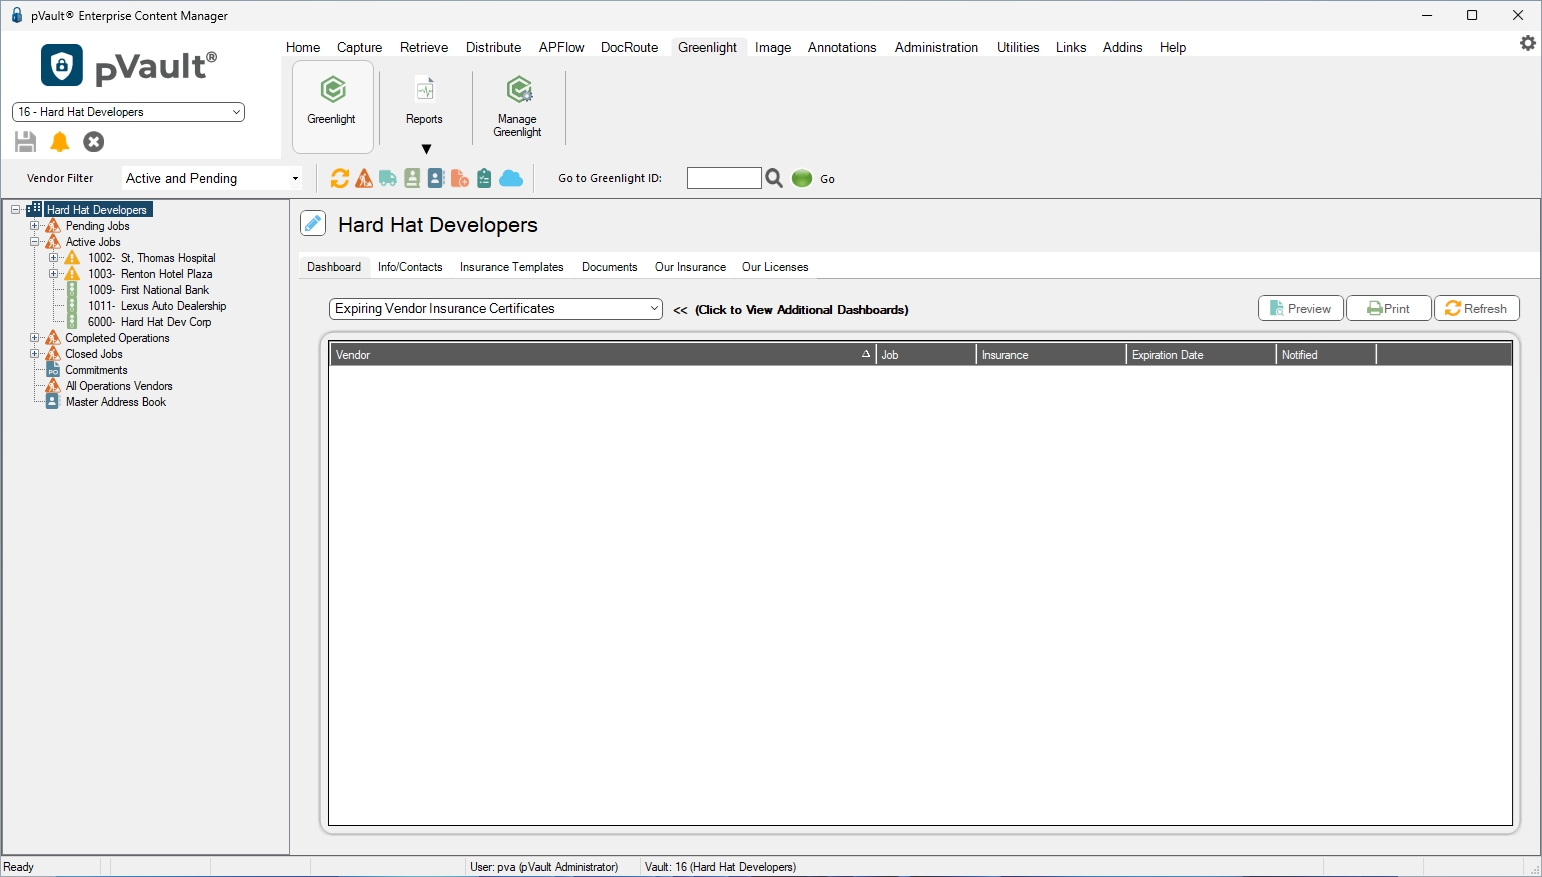Screen dimensions: 1542x877
Task: Click the magnifier search icon
Action: click(x=774, y=178)
